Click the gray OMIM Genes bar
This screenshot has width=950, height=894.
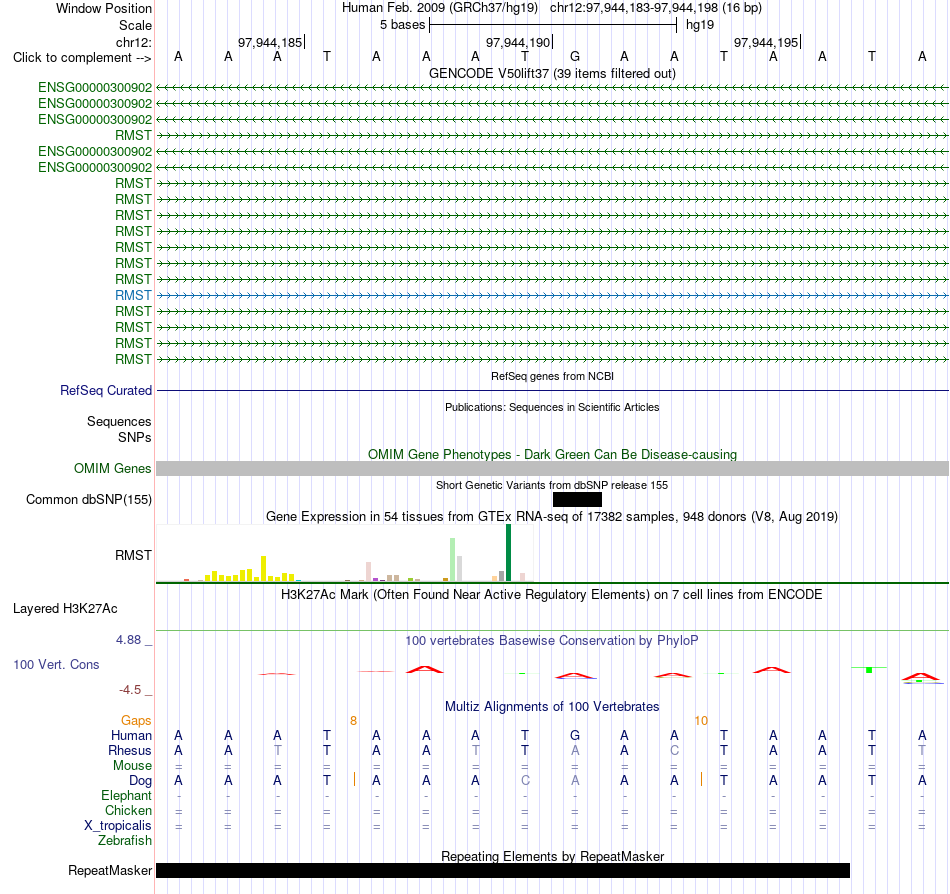click(552, 468)
